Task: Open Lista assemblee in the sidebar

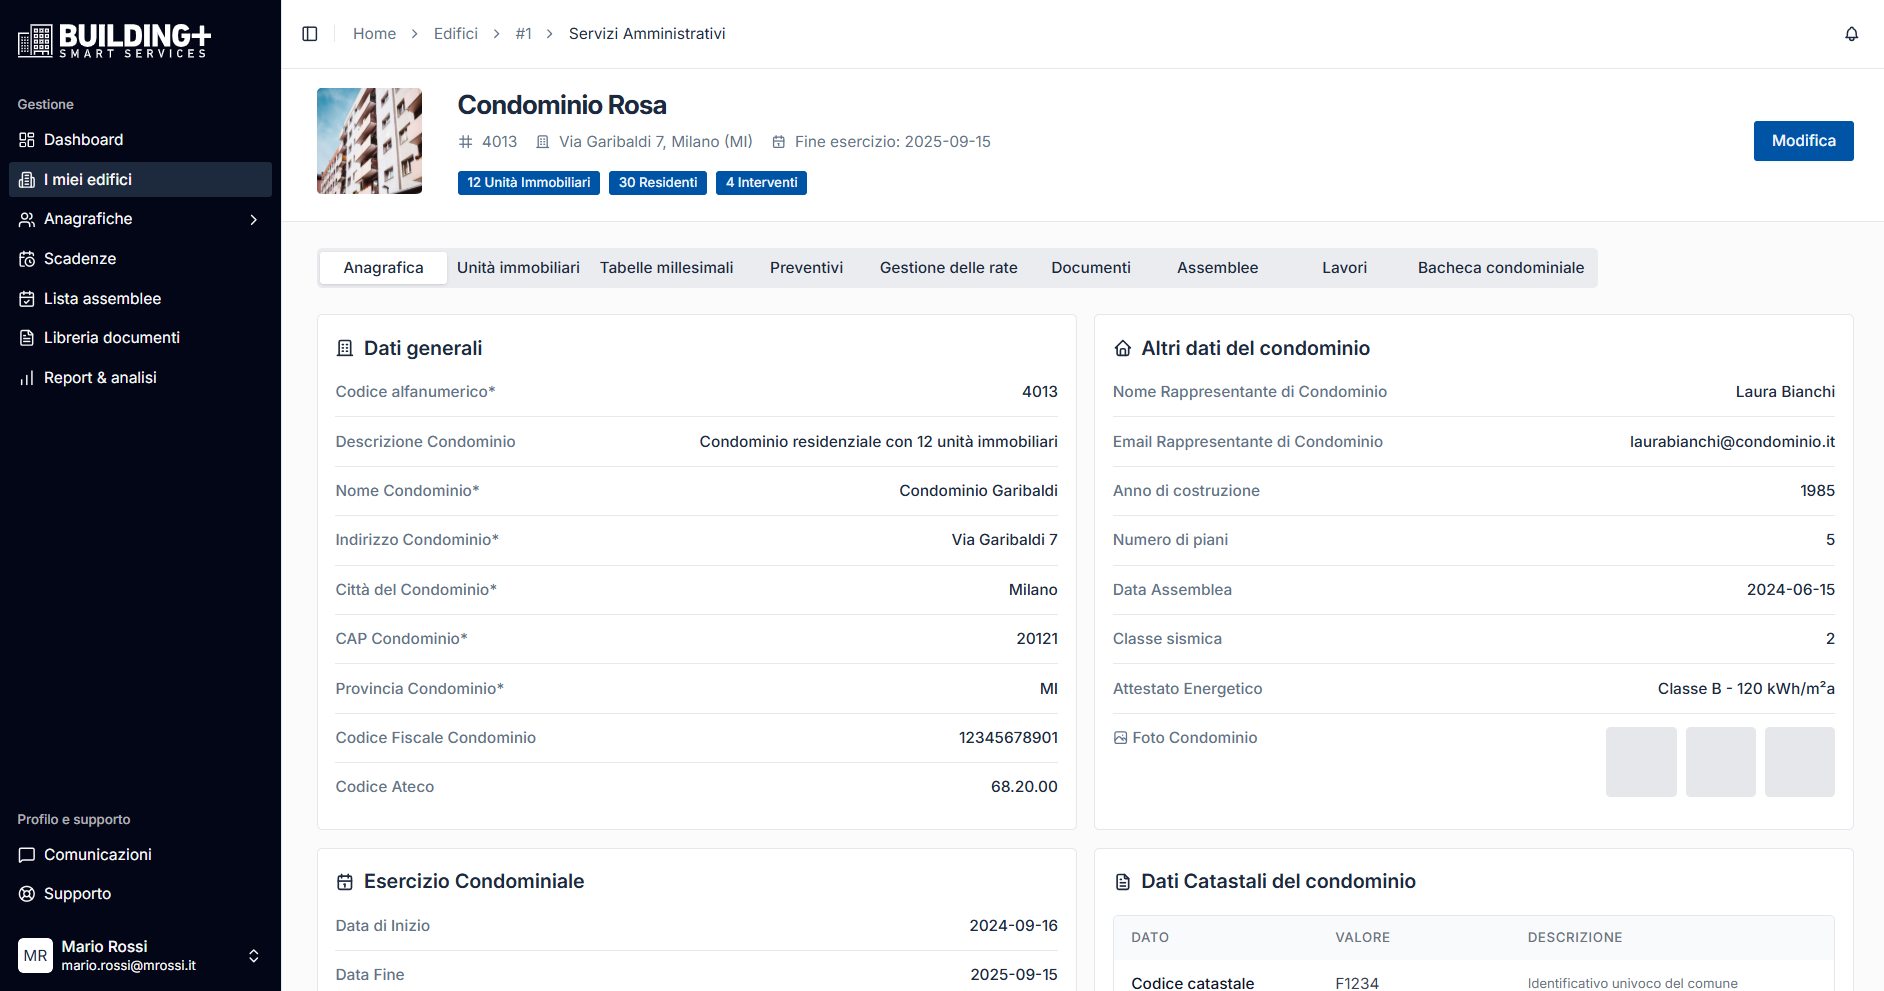Action: pos(102,299)
